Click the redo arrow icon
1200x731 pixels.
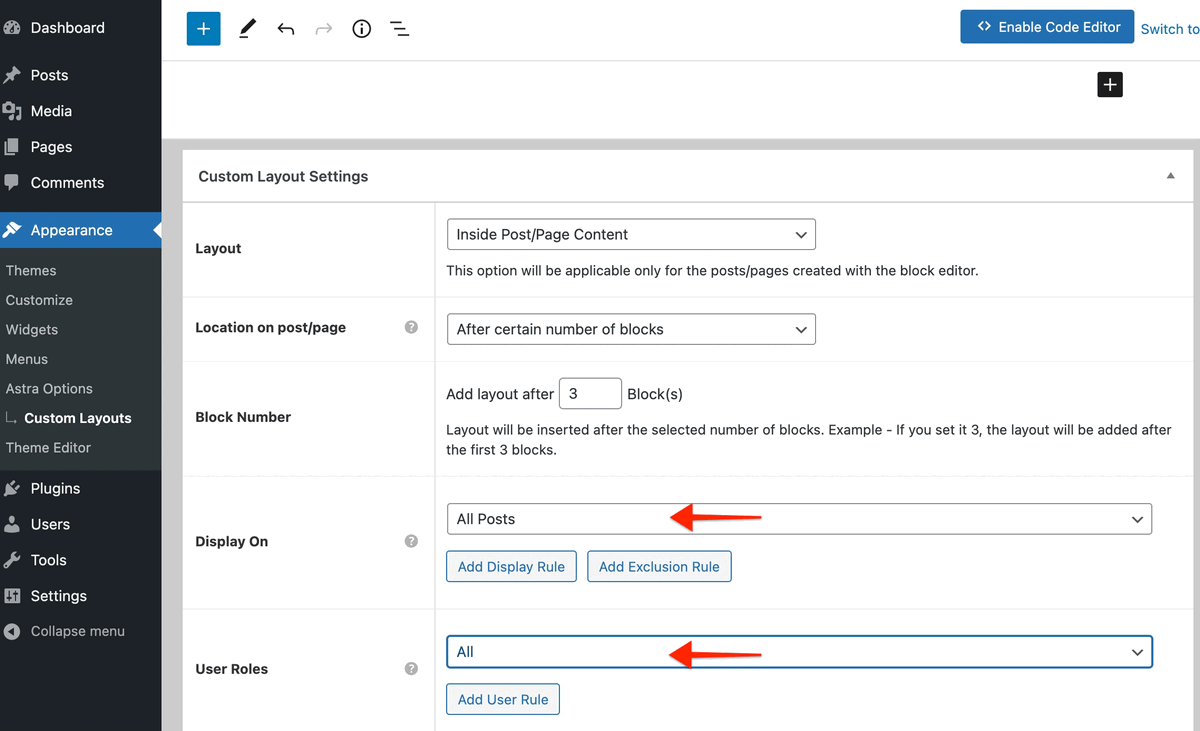323,29
